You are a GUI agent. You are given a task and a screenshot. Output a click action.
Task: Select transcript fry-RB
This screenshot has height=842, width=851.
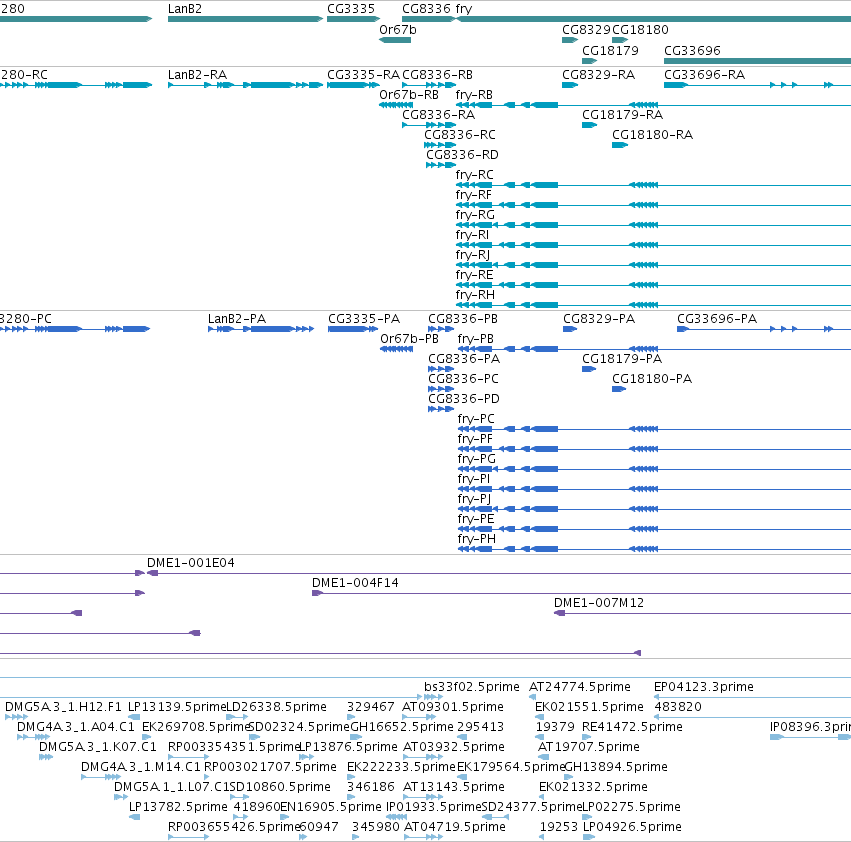pos(653,105)
